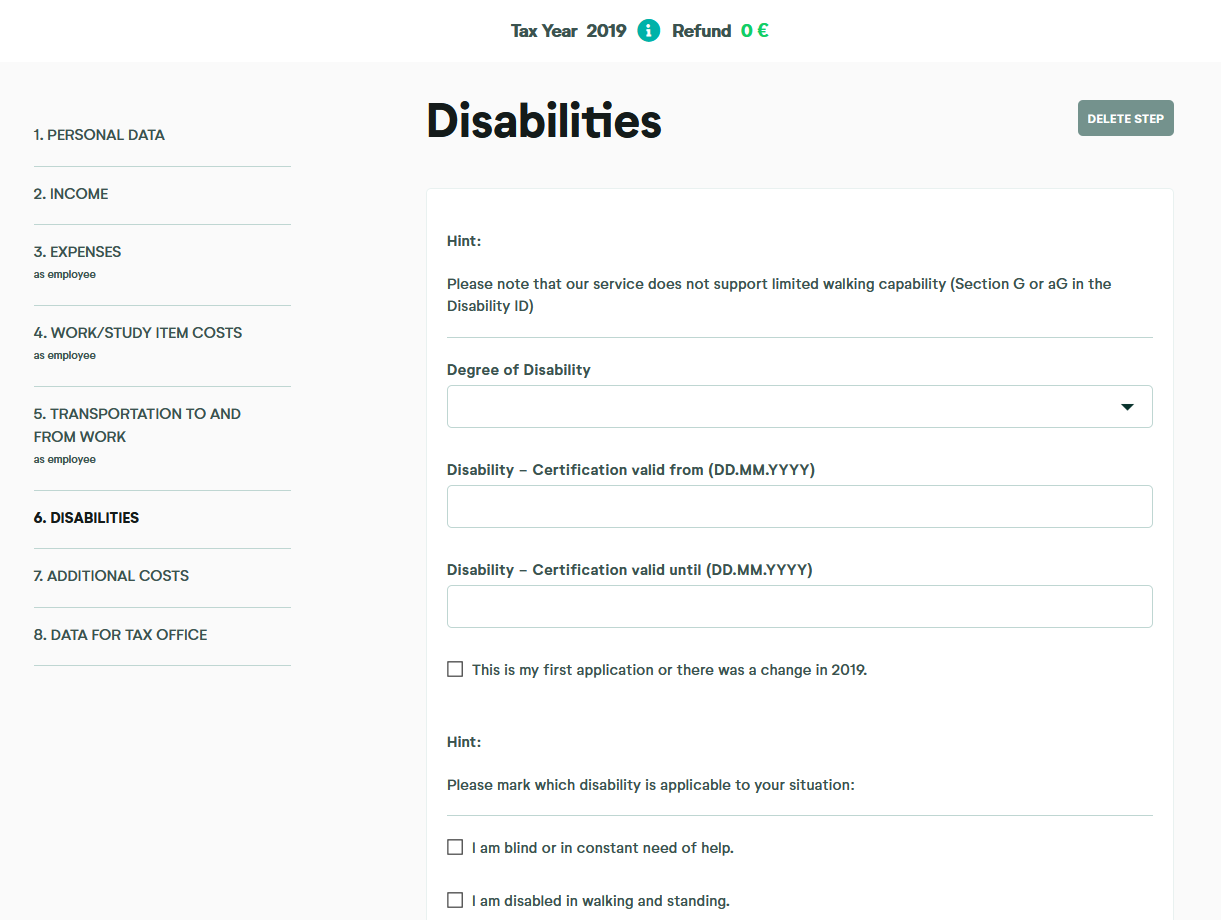Open the Data for Tax Office step
The image size is (1221, 920).
[x=120, y=635]
